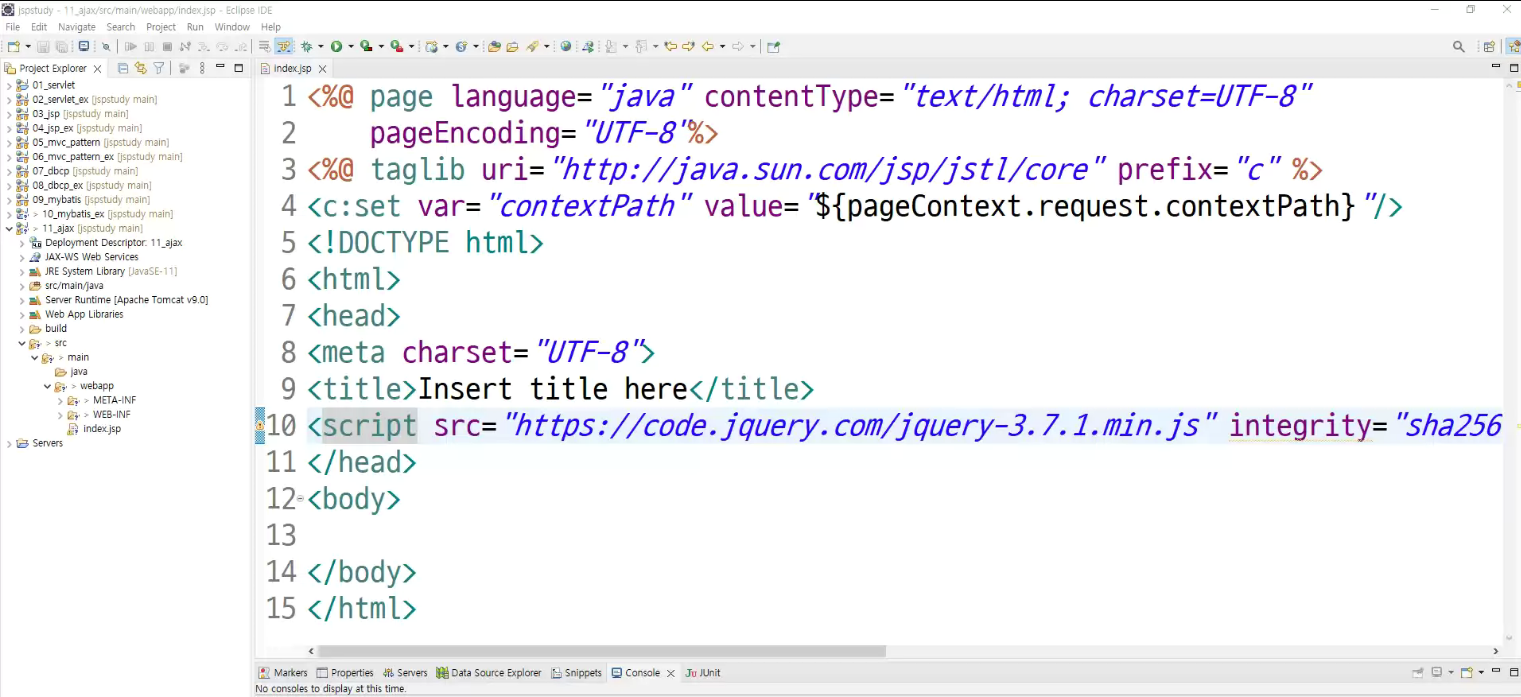Click the green Run button icon

click(x=337, y=46)
